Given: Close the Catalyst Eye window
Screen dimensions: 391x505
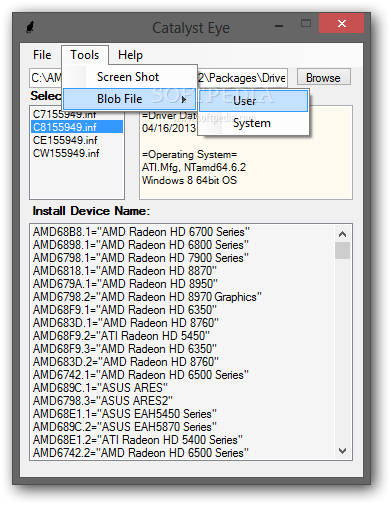Looking at the screenshot, I should 341,23.
